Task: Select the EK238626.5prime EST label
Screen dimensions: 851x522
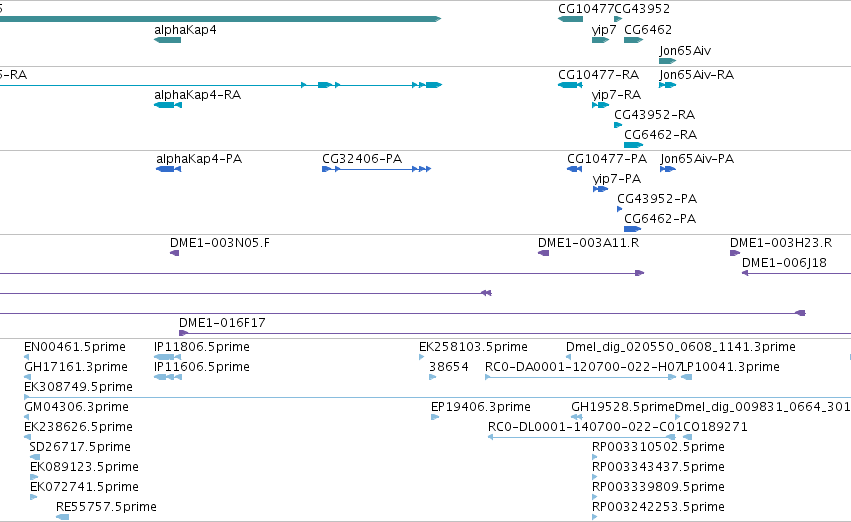Action: (78, 428)
